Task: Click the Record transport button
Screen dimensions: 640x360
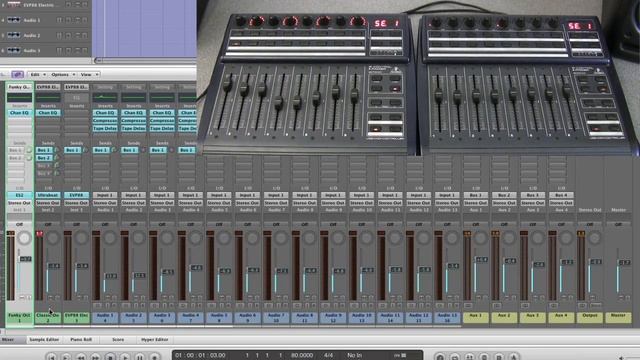Action: click(154, 357)
